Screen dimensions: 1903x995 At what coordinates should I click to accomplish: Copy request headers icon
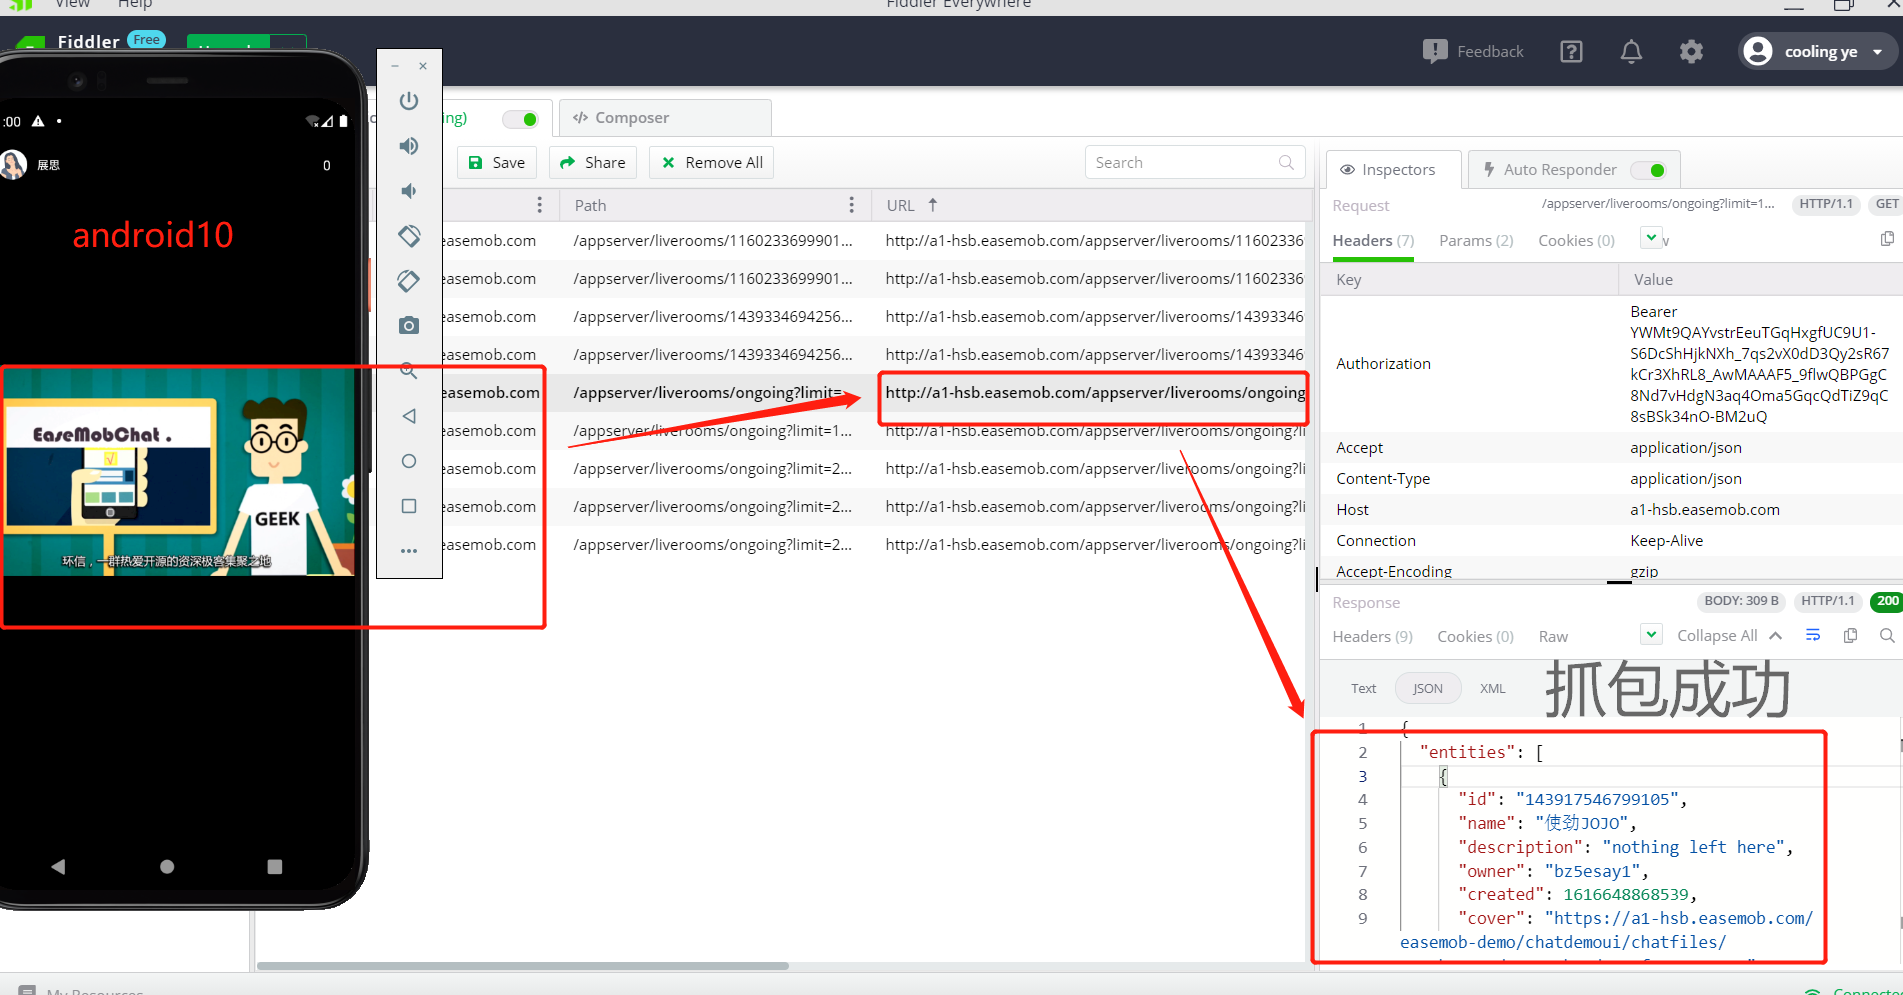pos(1887,239)
